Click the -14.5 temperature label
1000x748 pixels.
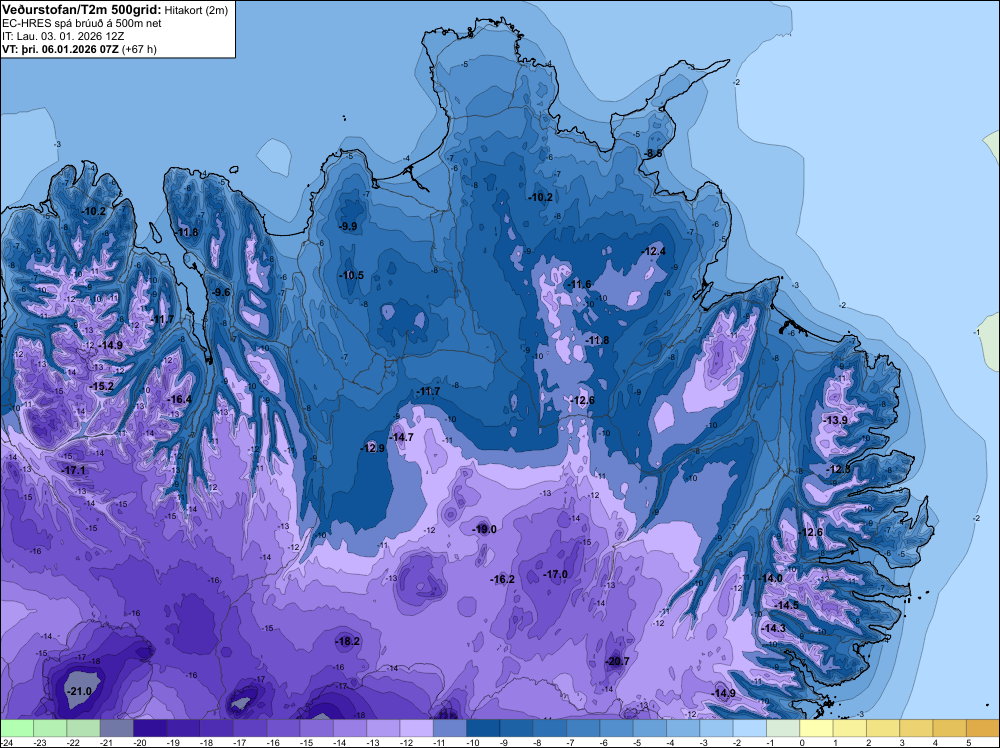(x=786, y=605)
